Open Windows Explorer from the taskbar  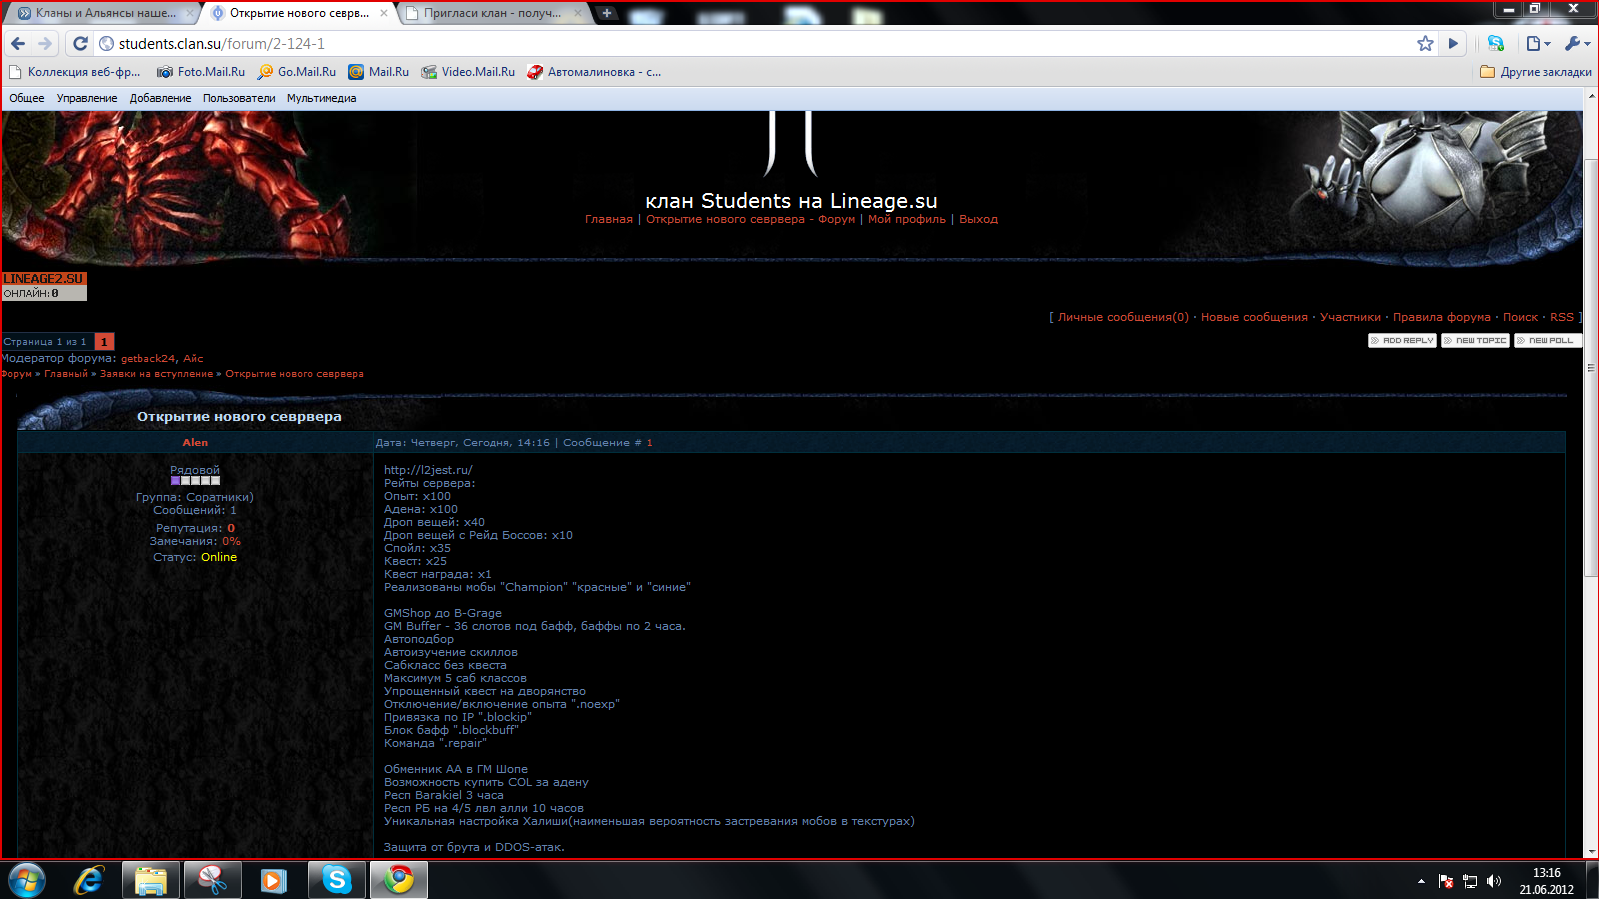coord(151,880)
